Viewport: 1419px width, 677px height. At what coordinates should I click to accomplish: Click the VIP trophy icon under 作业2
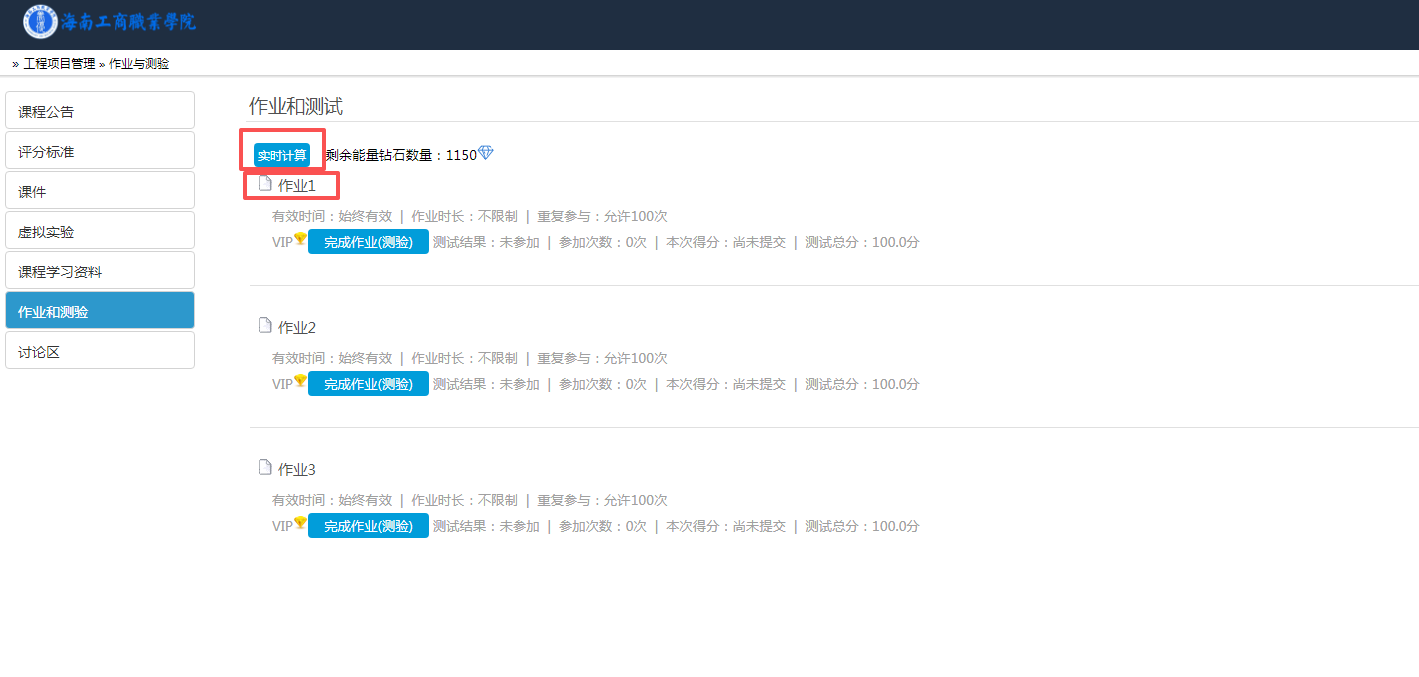(x=300, y=381)
